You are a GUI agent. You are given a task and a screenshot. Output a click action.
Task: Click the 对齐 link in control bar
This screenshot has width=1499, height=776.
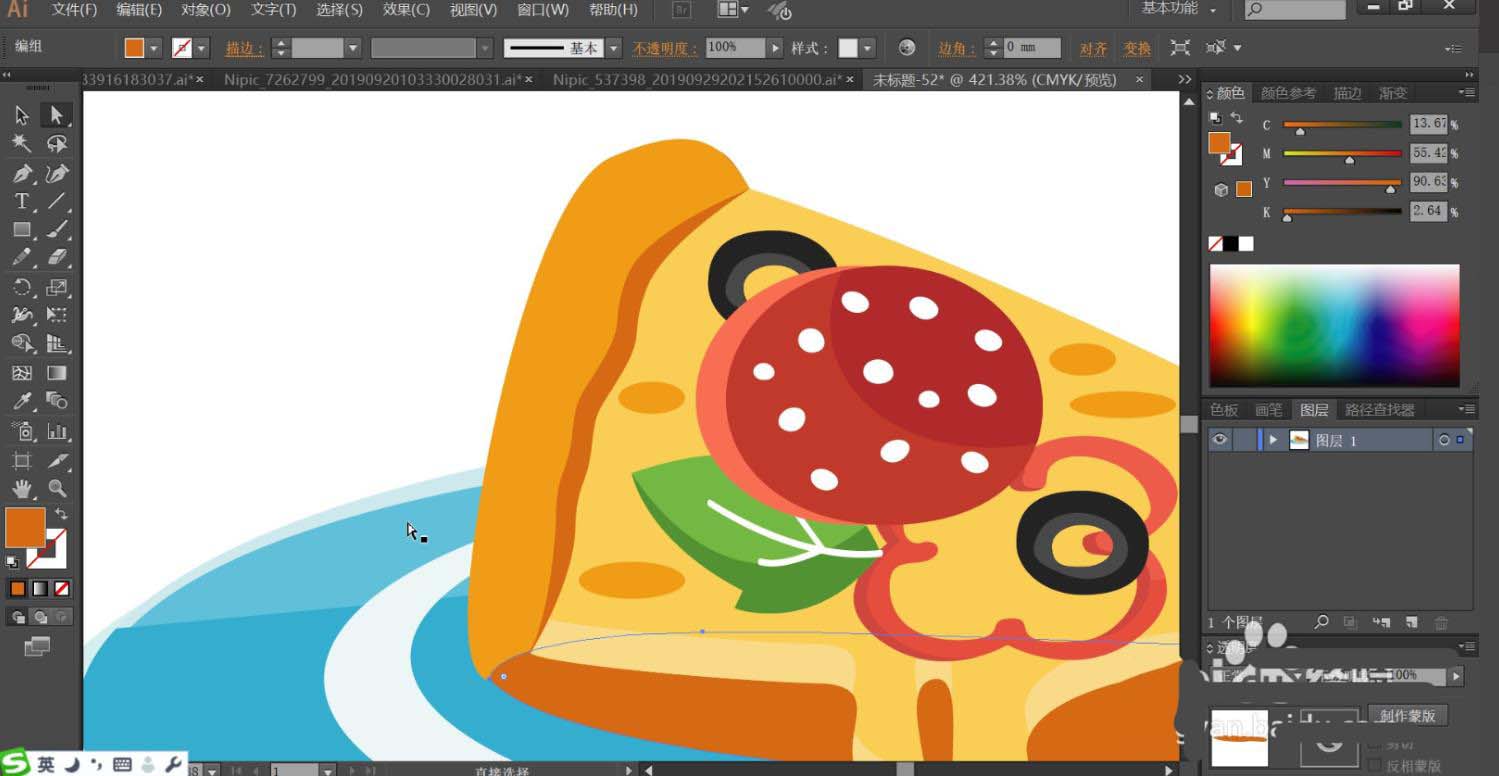(1093, 48)
